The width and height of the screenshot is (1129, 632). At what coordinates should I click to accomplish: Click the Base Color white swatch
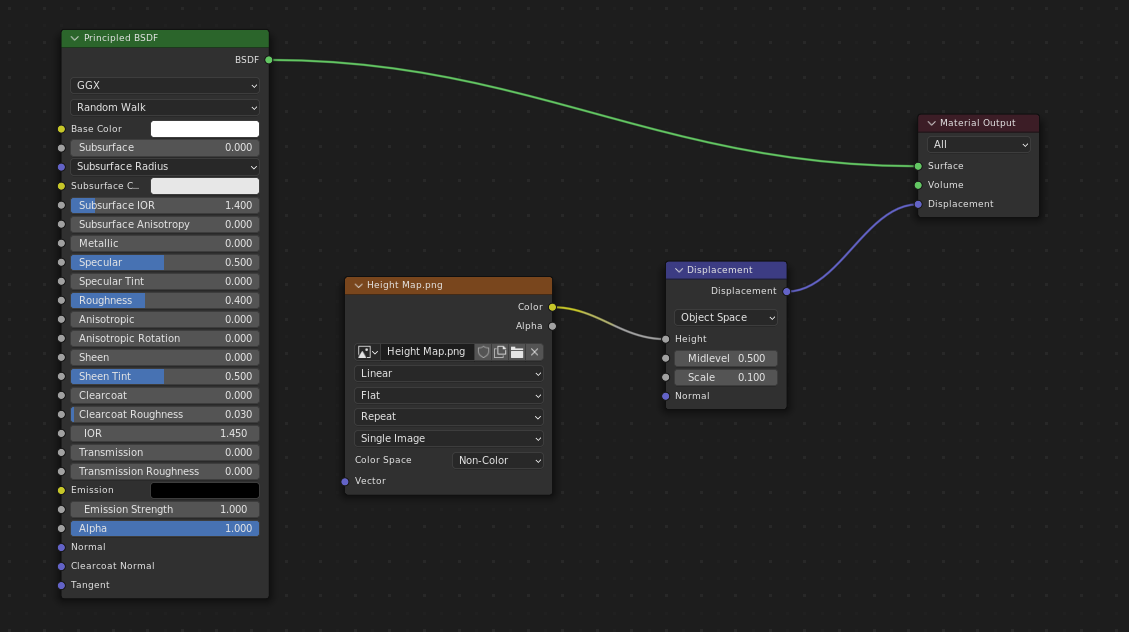point(204,129)
